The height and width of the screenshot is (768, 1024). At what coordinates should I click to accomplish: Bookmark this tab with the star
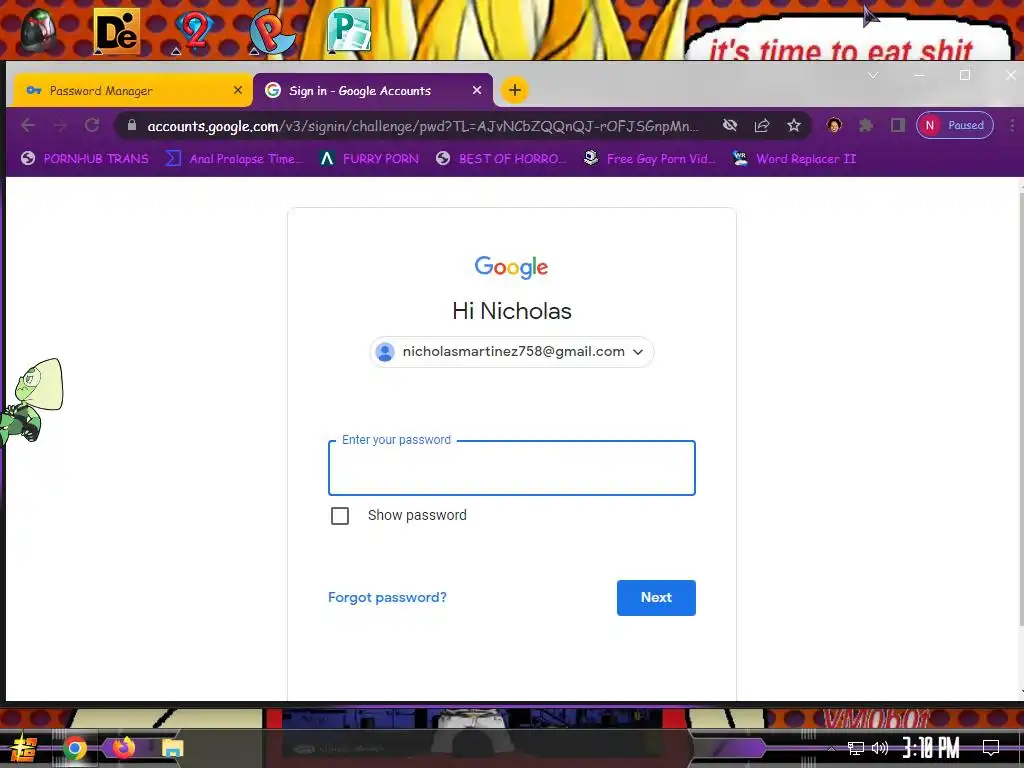point(793,125)
